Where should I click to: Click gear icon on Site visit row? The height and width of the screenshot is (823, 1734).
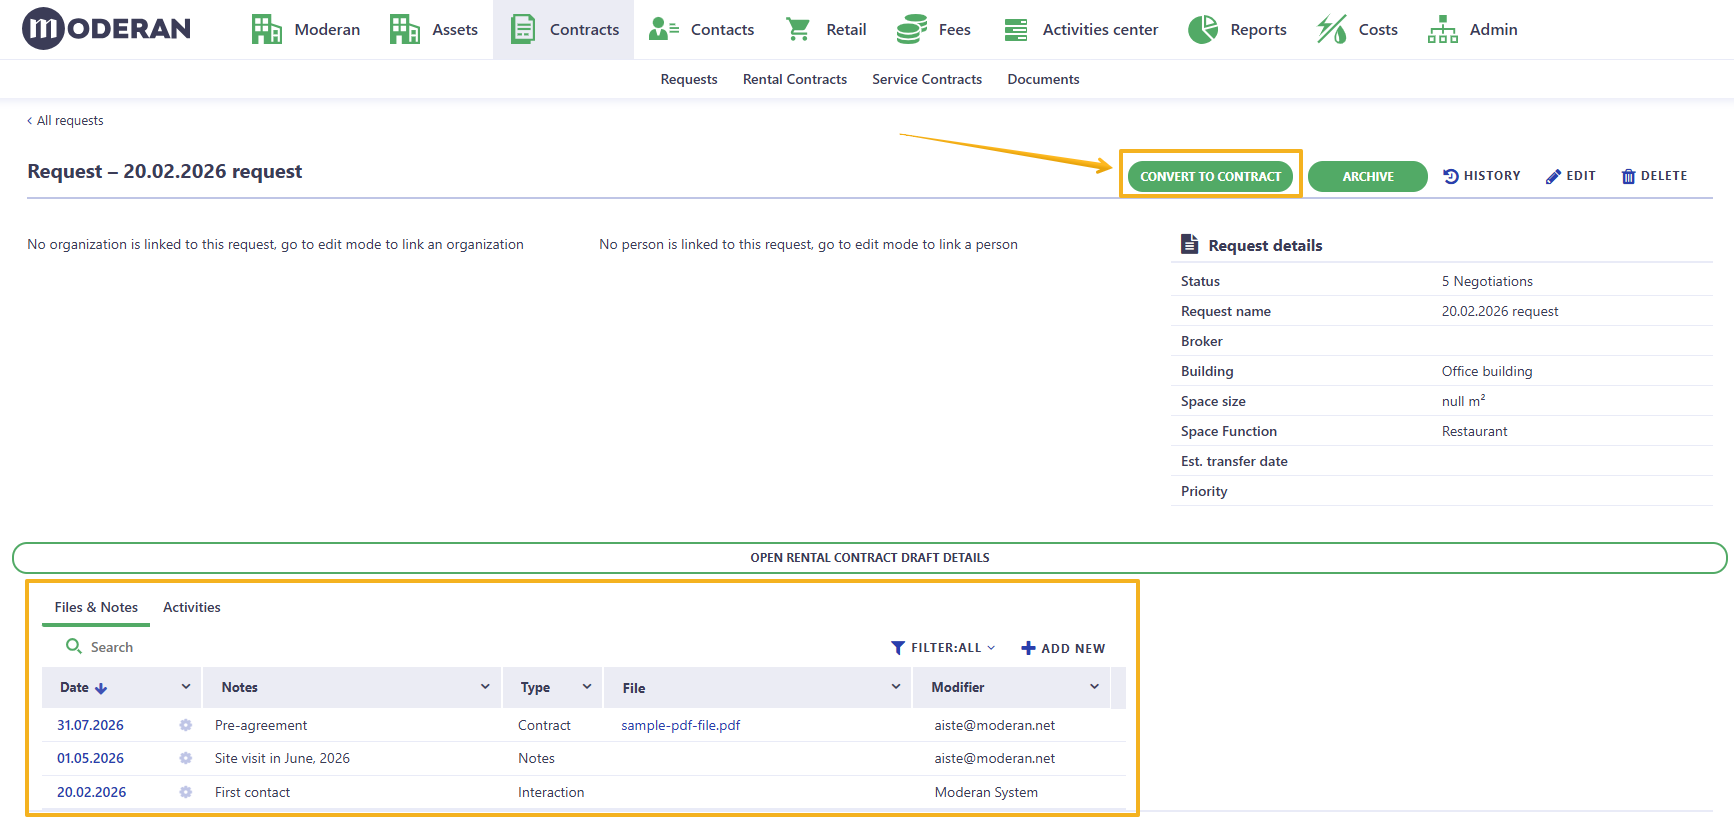point(185,758)
